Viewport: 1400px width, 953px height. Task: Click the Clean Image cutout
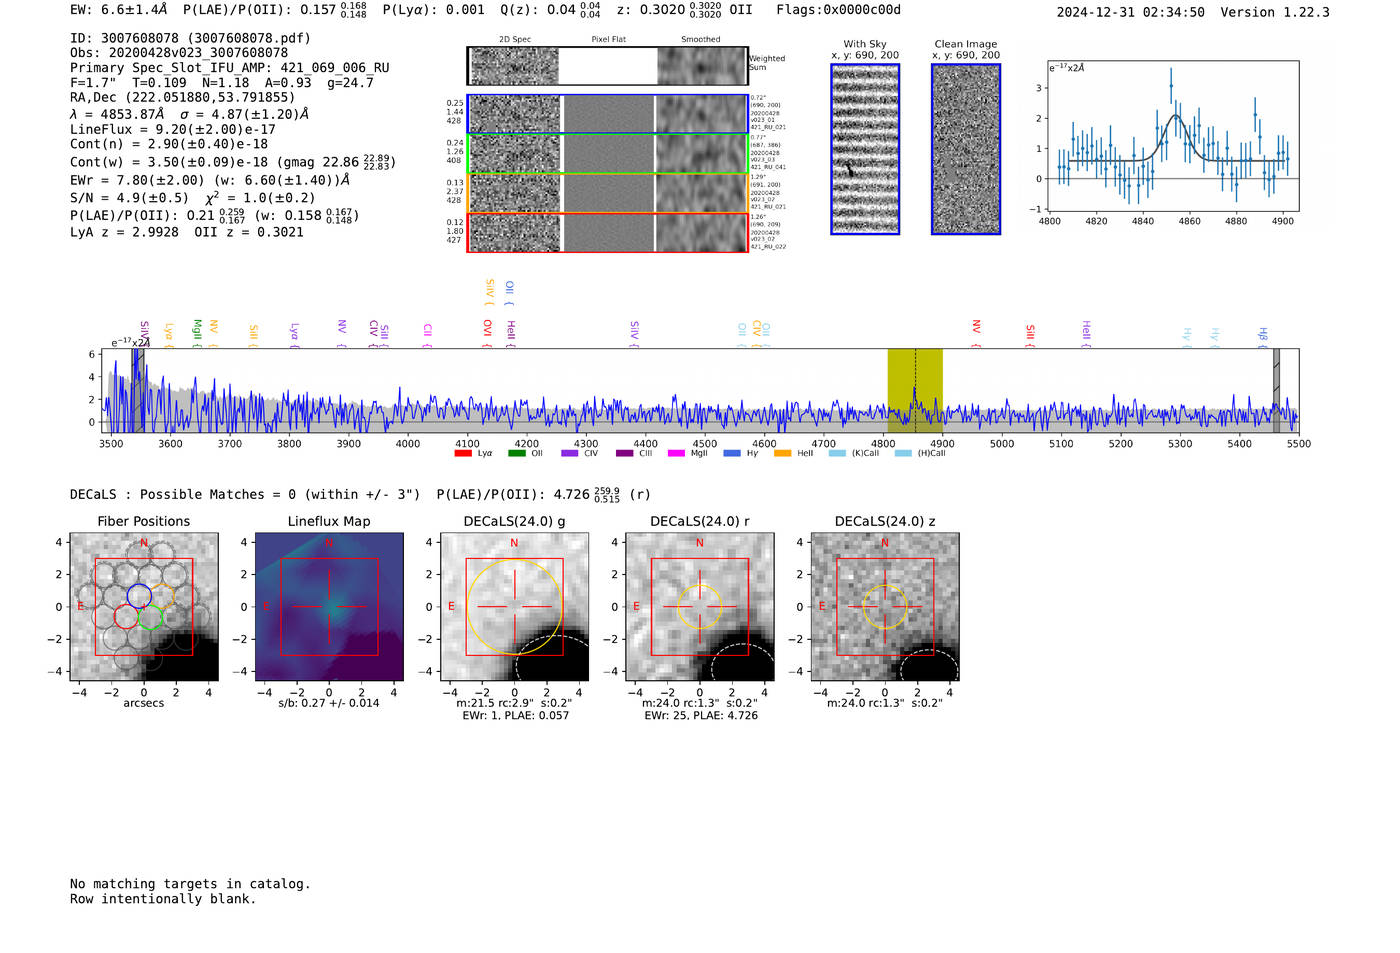(966, 149)
